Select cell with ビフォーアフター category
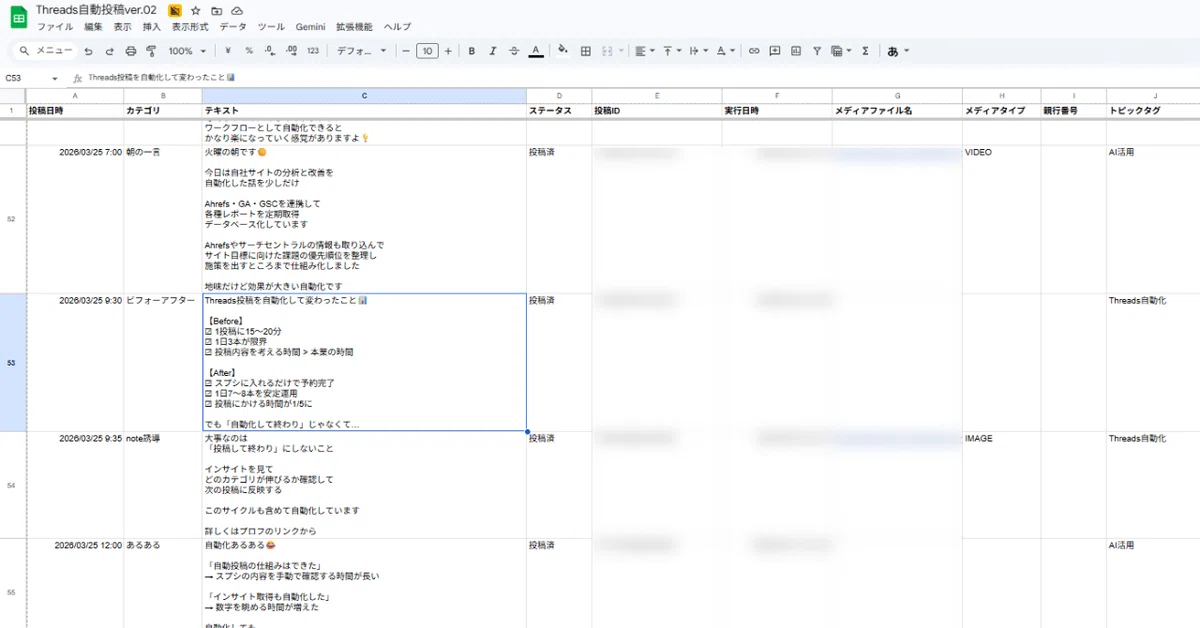The height and width of the screenshot is (628, 1200). click(x=163, y=363)
